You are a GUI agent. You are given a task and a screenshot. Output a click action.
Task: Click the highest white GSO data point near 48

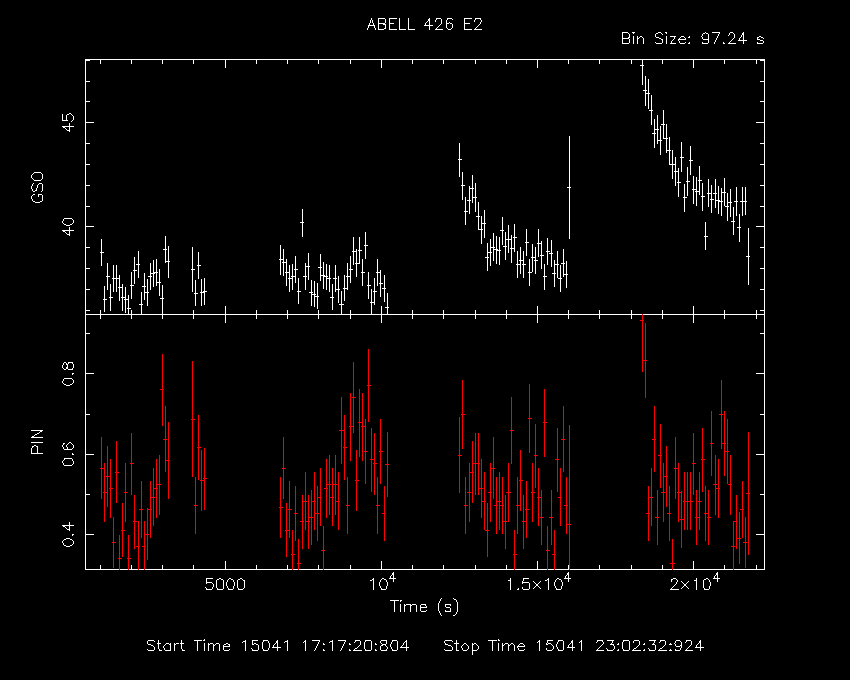tap(642, 66)
